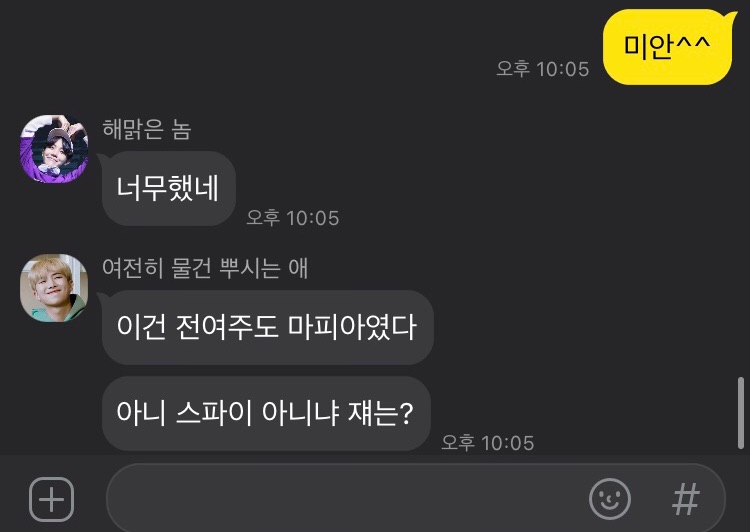Open 여전히 물건 뿌시는 애 profile picture
Viewport: 750px width, 532px height.
[54, 288]
